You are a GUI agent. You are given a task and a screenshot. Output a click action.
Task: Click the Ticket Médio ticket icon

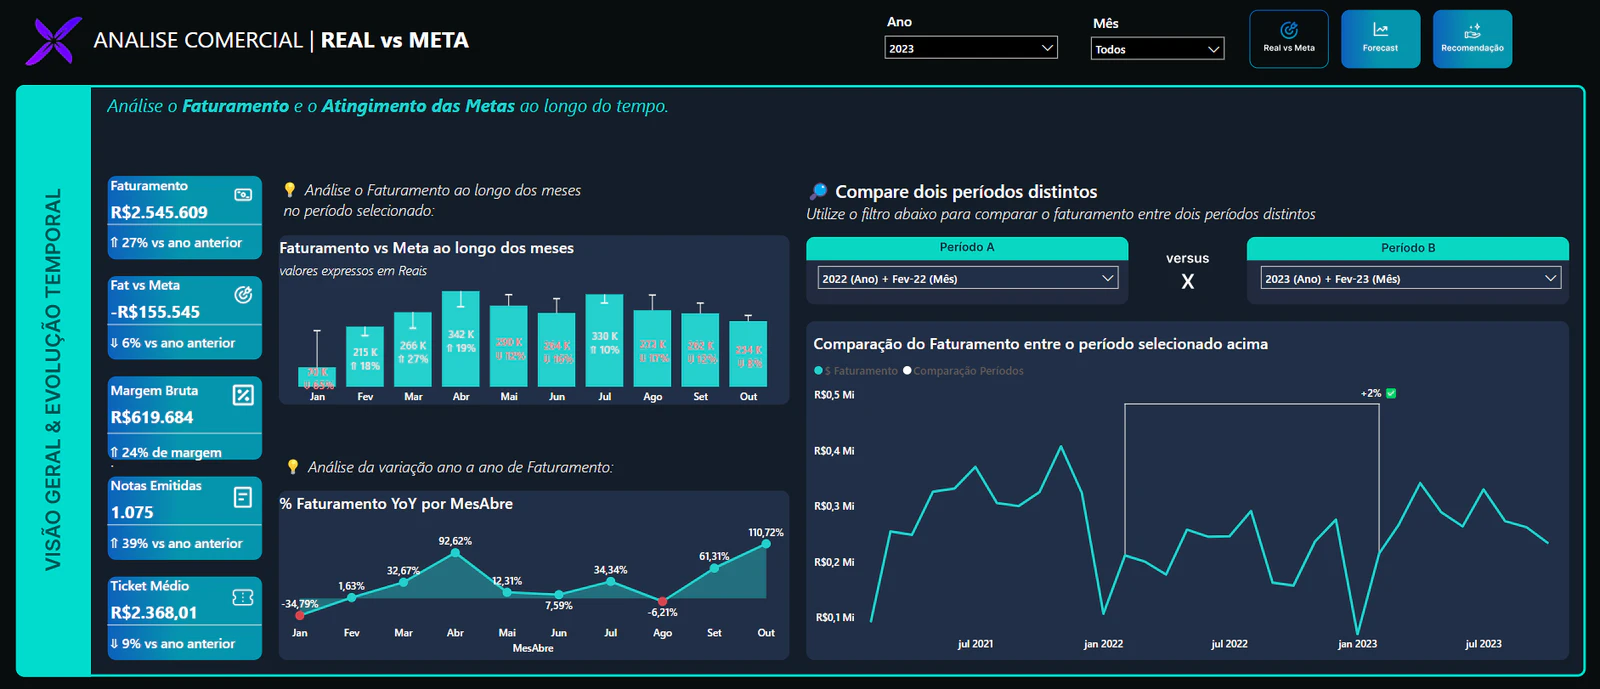243,597
